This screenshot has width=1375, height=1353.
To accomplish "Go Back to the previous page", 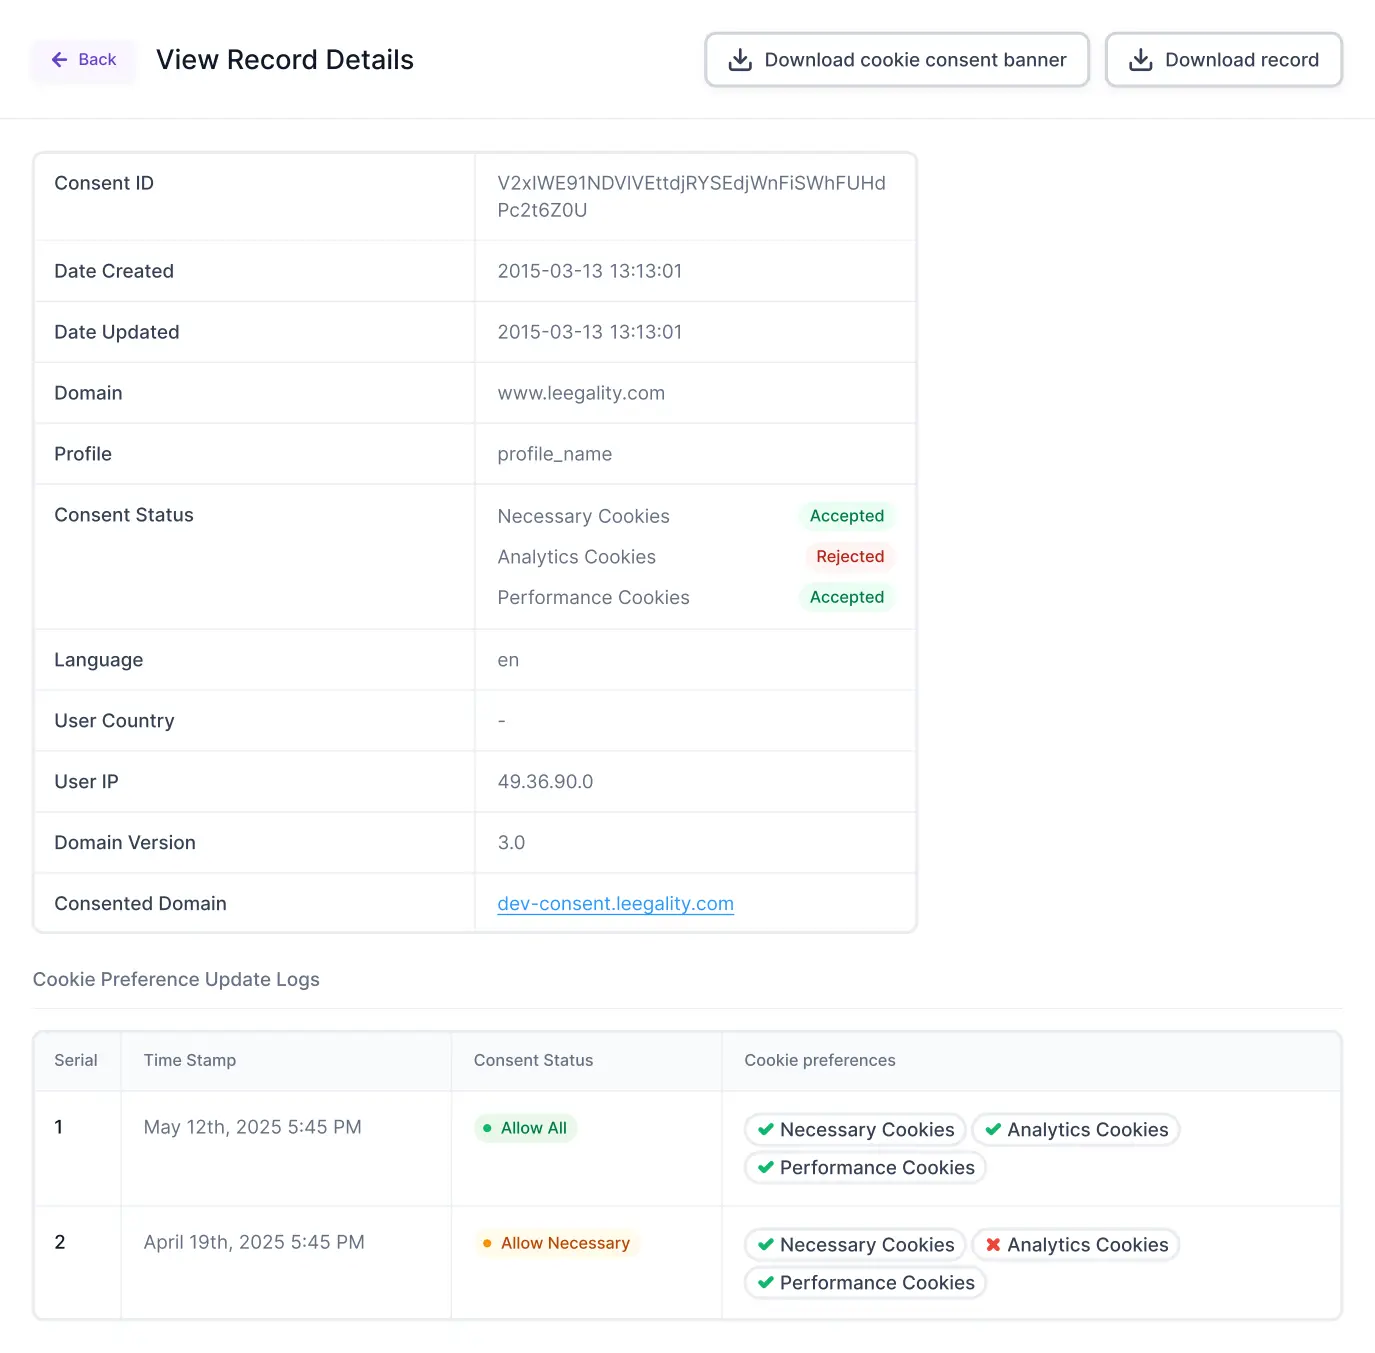I will click(x=83, y=60).
